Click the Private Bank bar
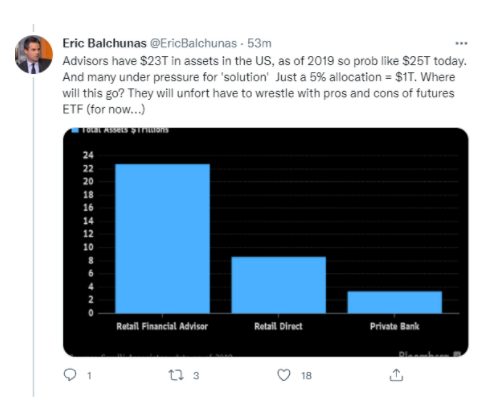Screen dimensions: 498x410 coord(395,302)
